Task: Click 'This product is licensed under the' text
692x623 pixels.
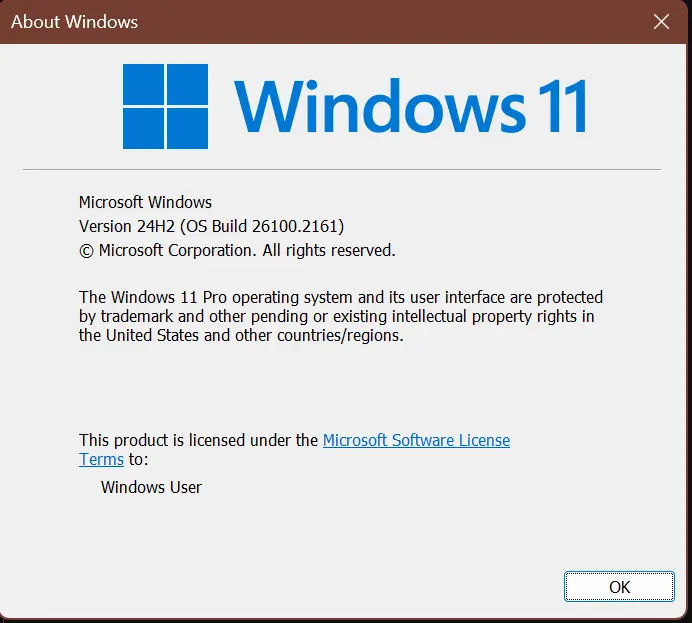Action: 199,440
